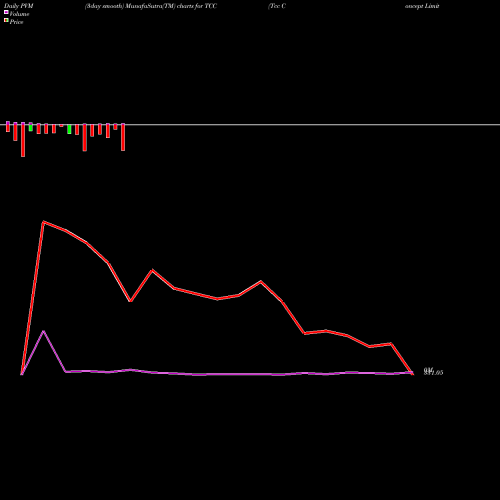Click the bright green bar near the middle of the bar row
This screenshot has width=500, height=500.
pos(69,129)
